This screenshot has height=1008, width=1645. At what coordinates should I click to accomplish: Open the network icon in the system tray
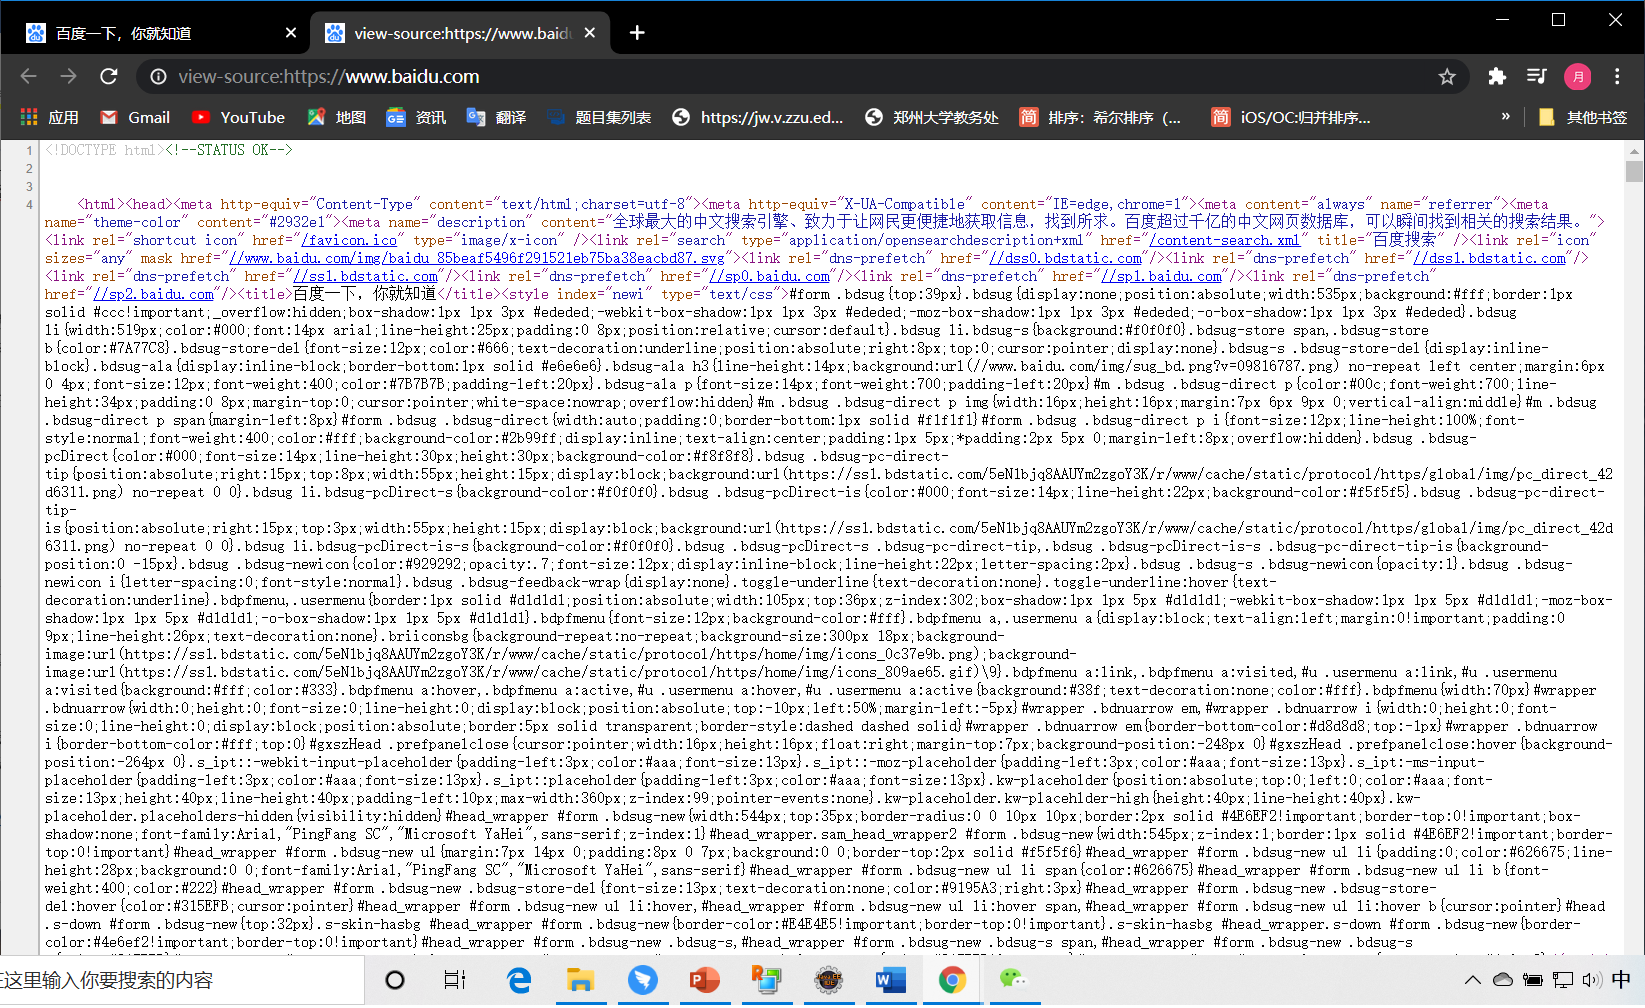tap(1563, 980)
